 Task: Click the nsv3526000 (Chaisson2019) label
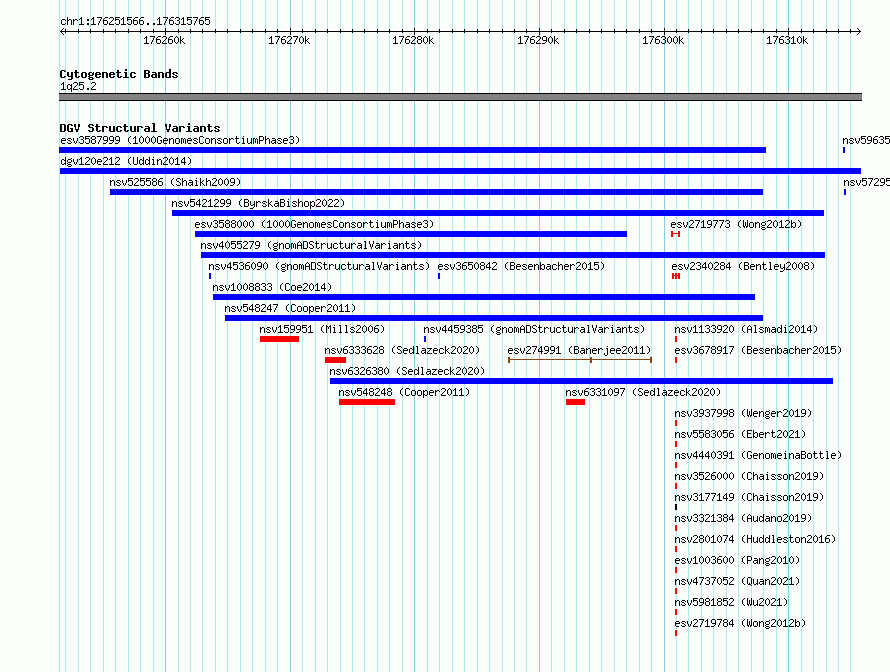point(749,476)
